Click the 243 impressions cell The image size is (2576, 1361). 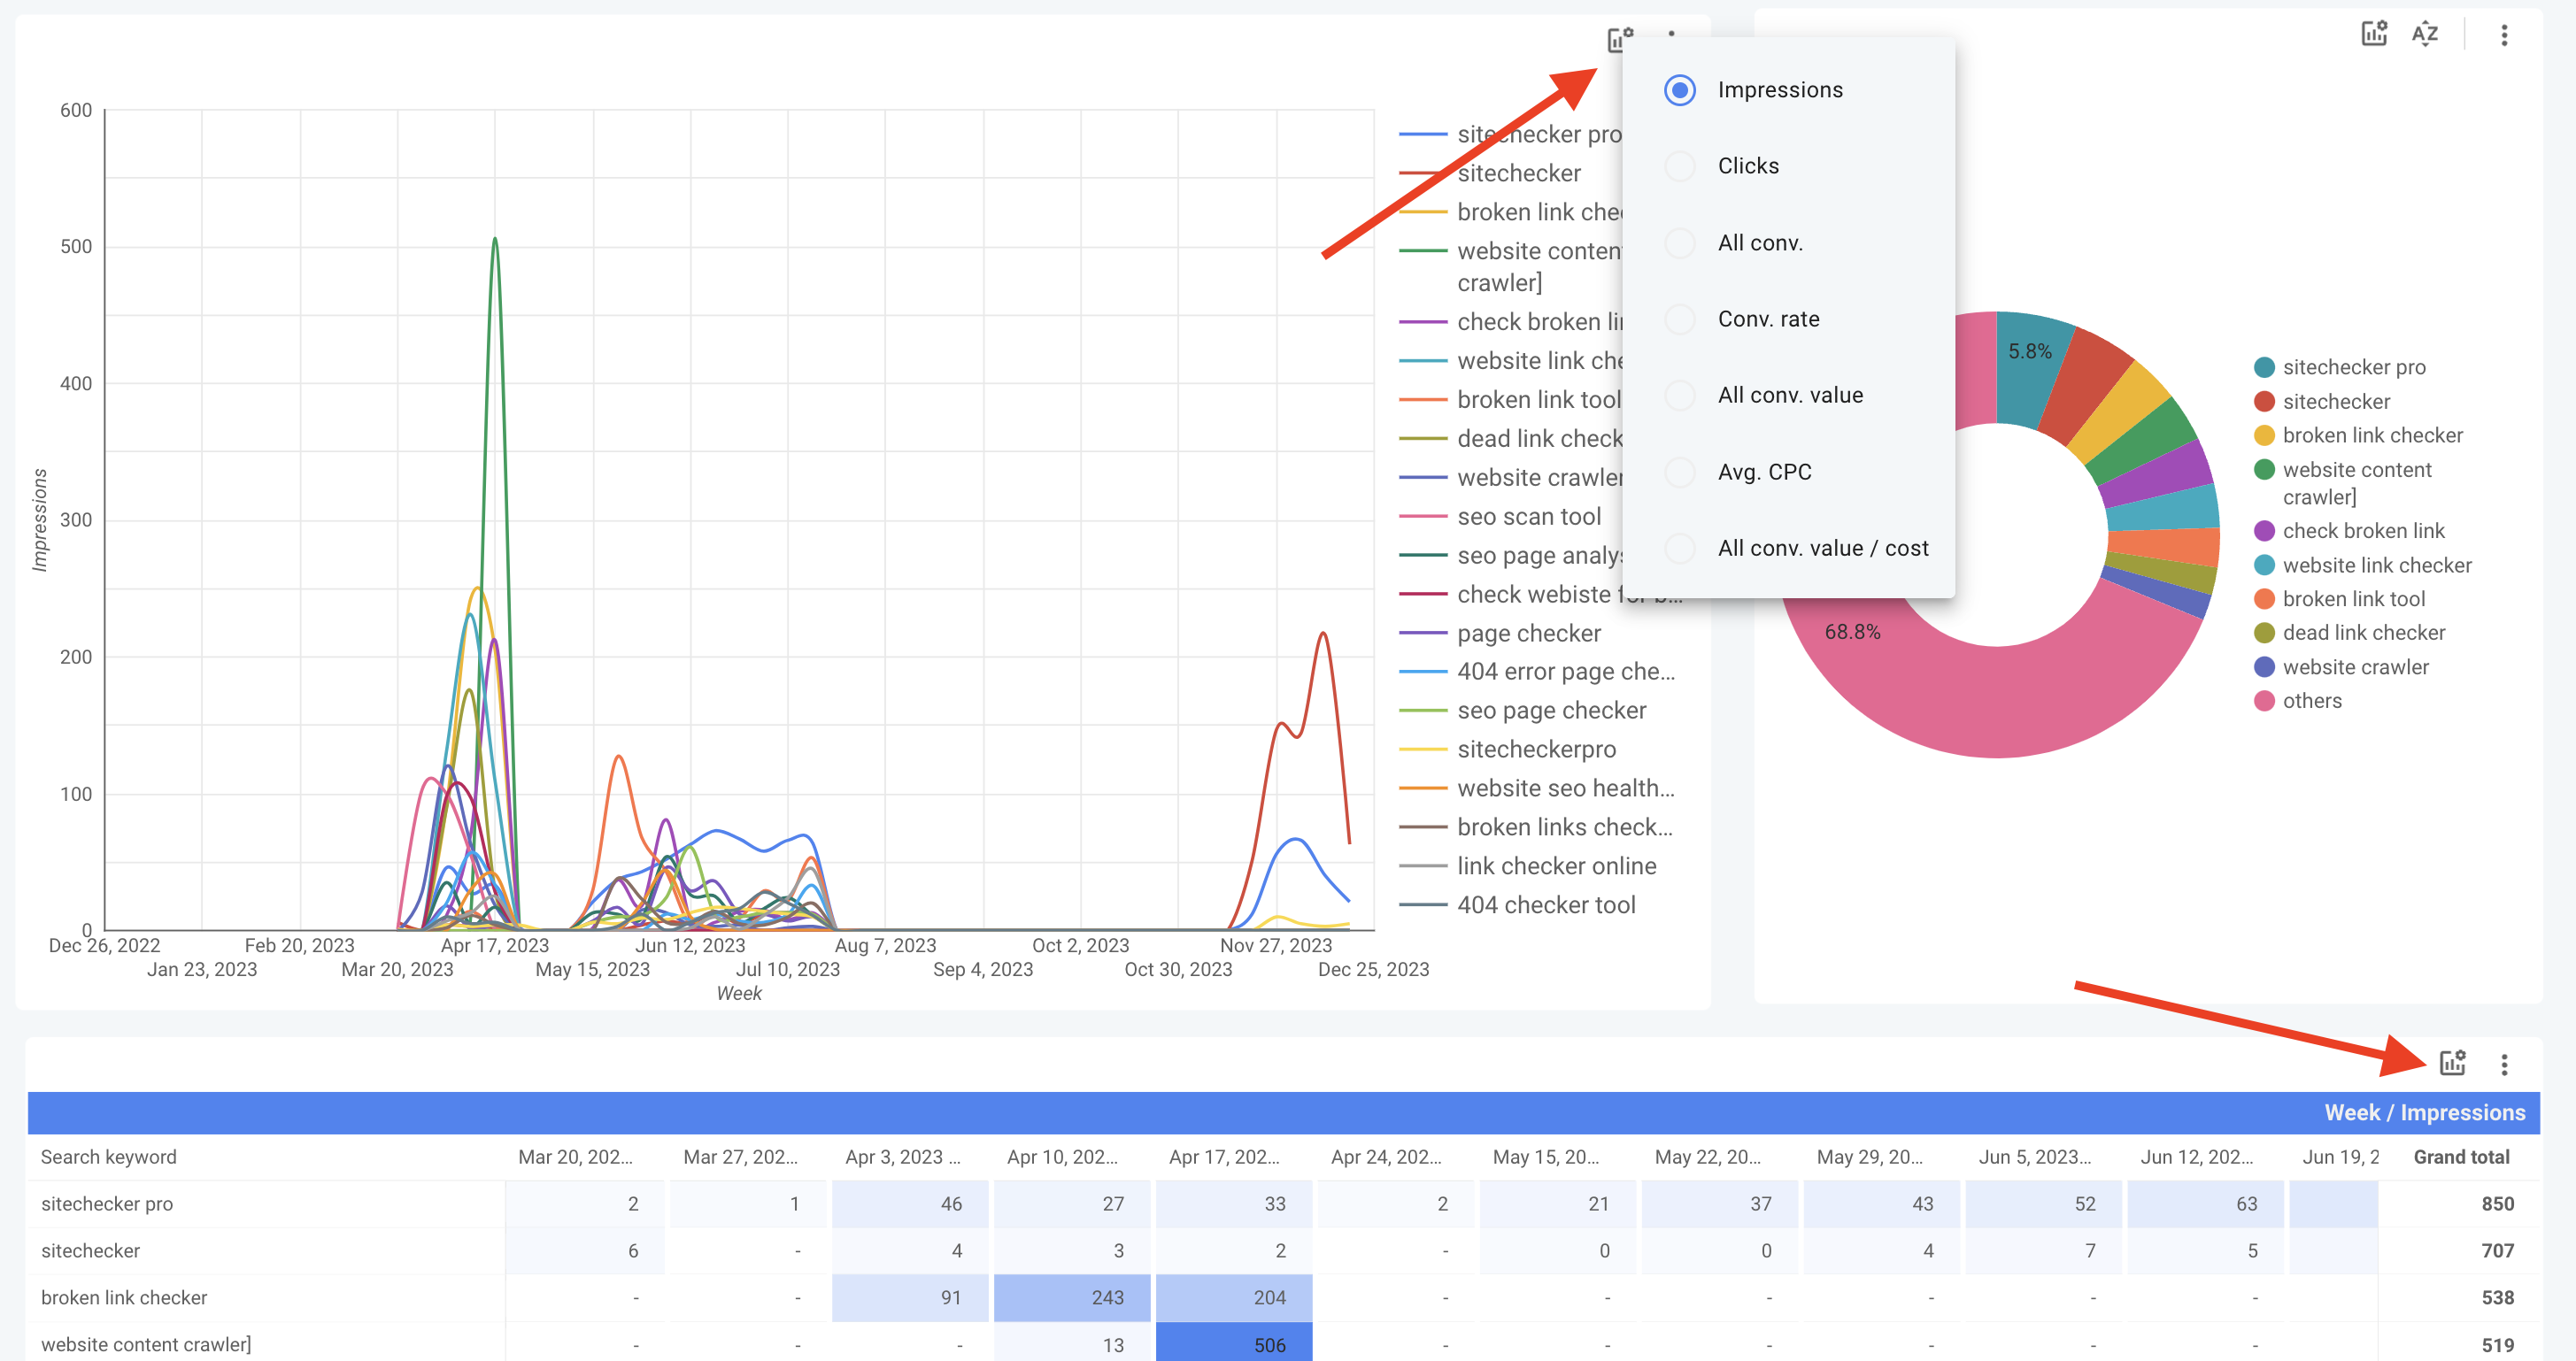point(1072,1298)
